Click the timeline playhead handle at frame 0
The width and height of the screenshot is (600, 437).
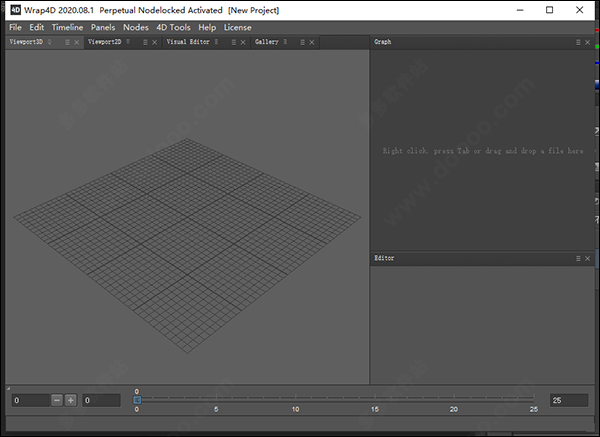click(x=137, y=400)
